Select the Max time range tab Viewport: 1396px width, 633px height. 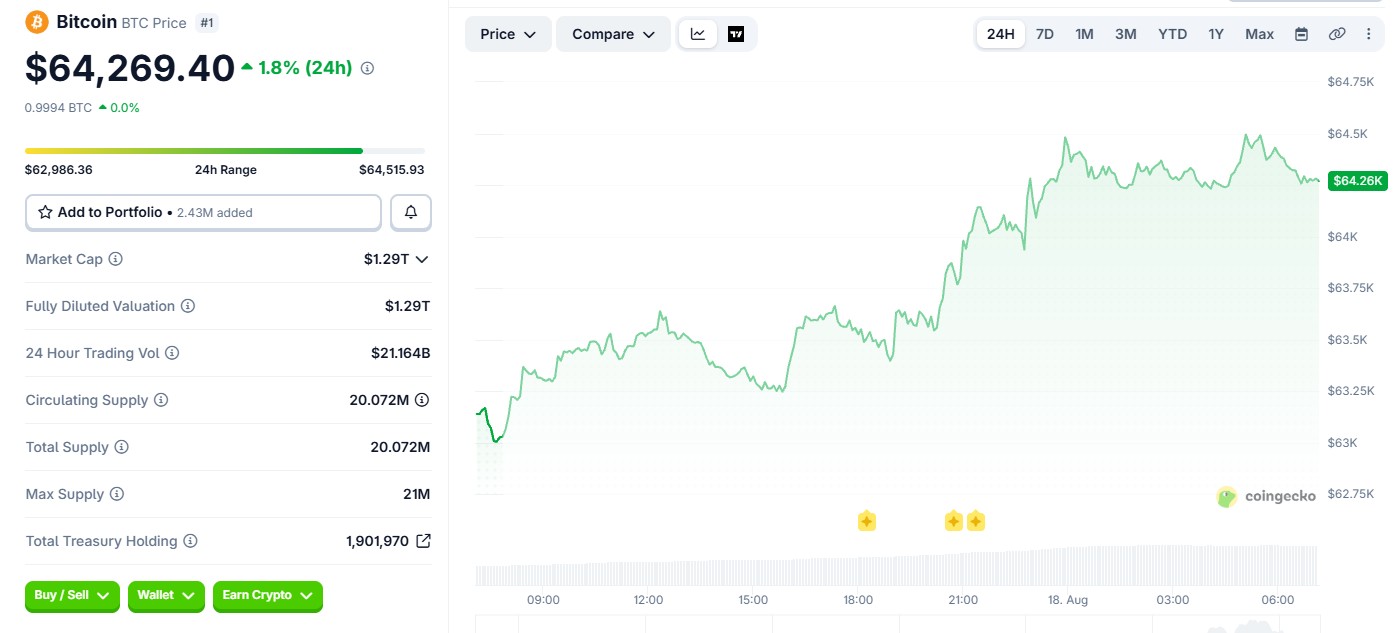[x=1260, y=34]
